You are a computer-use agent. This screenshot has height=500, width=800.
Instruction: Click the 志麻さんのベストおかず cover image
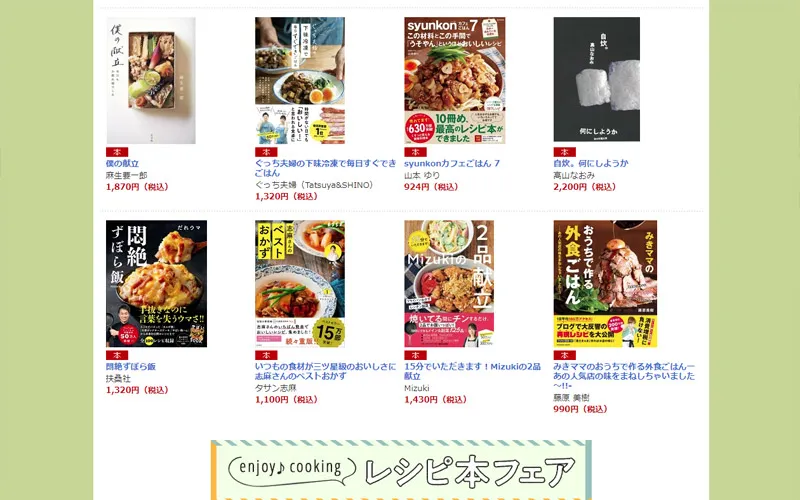click(x=300, y=284)
